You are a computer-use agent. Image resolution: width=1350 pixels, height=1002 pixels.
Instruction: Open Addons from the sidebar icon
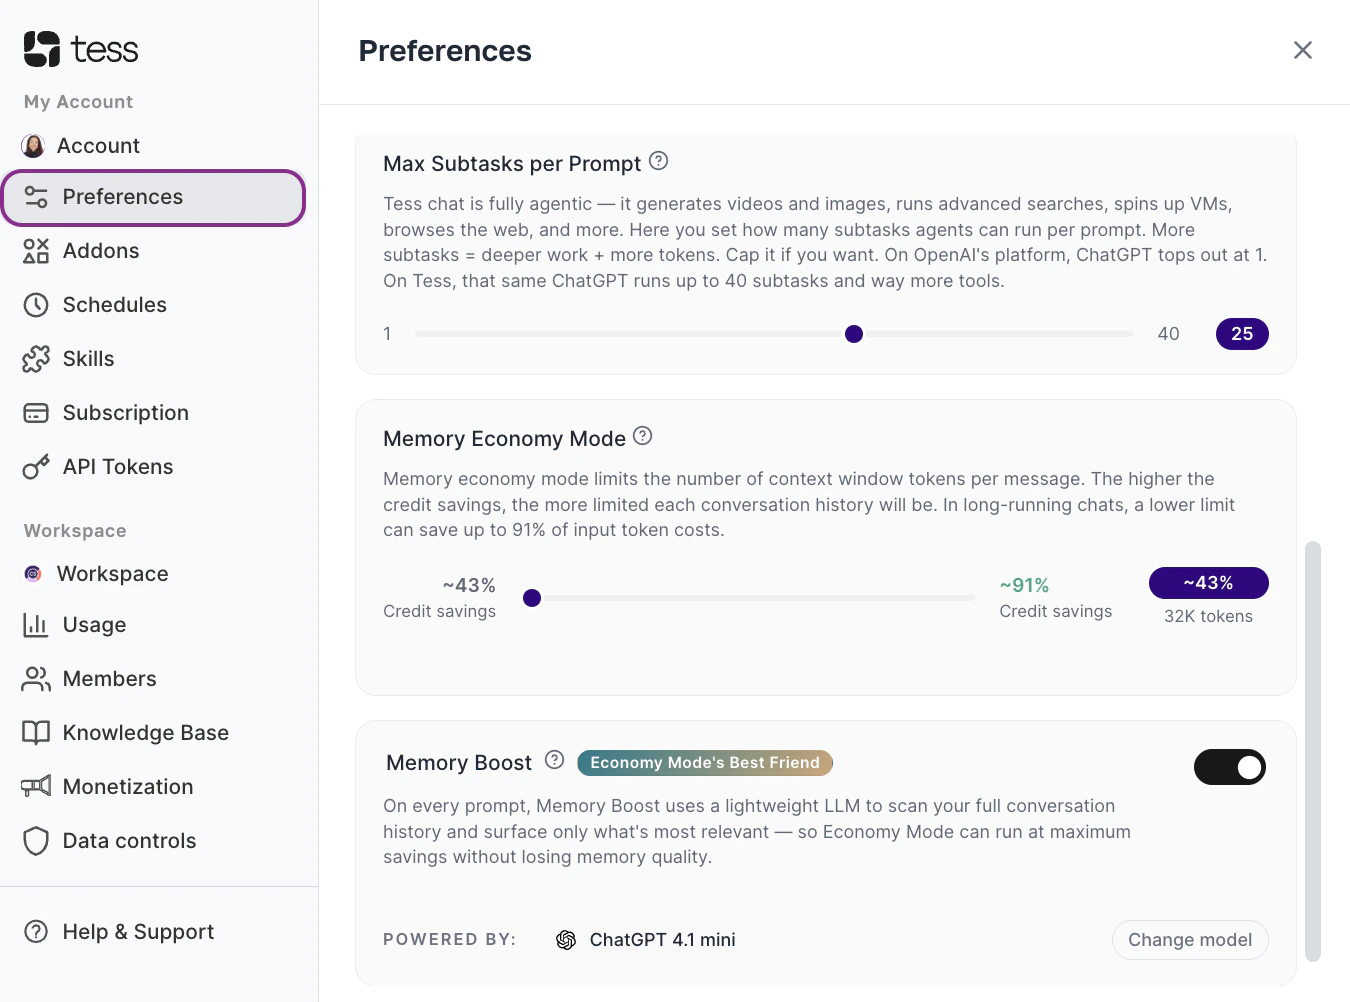click(36, 251)
